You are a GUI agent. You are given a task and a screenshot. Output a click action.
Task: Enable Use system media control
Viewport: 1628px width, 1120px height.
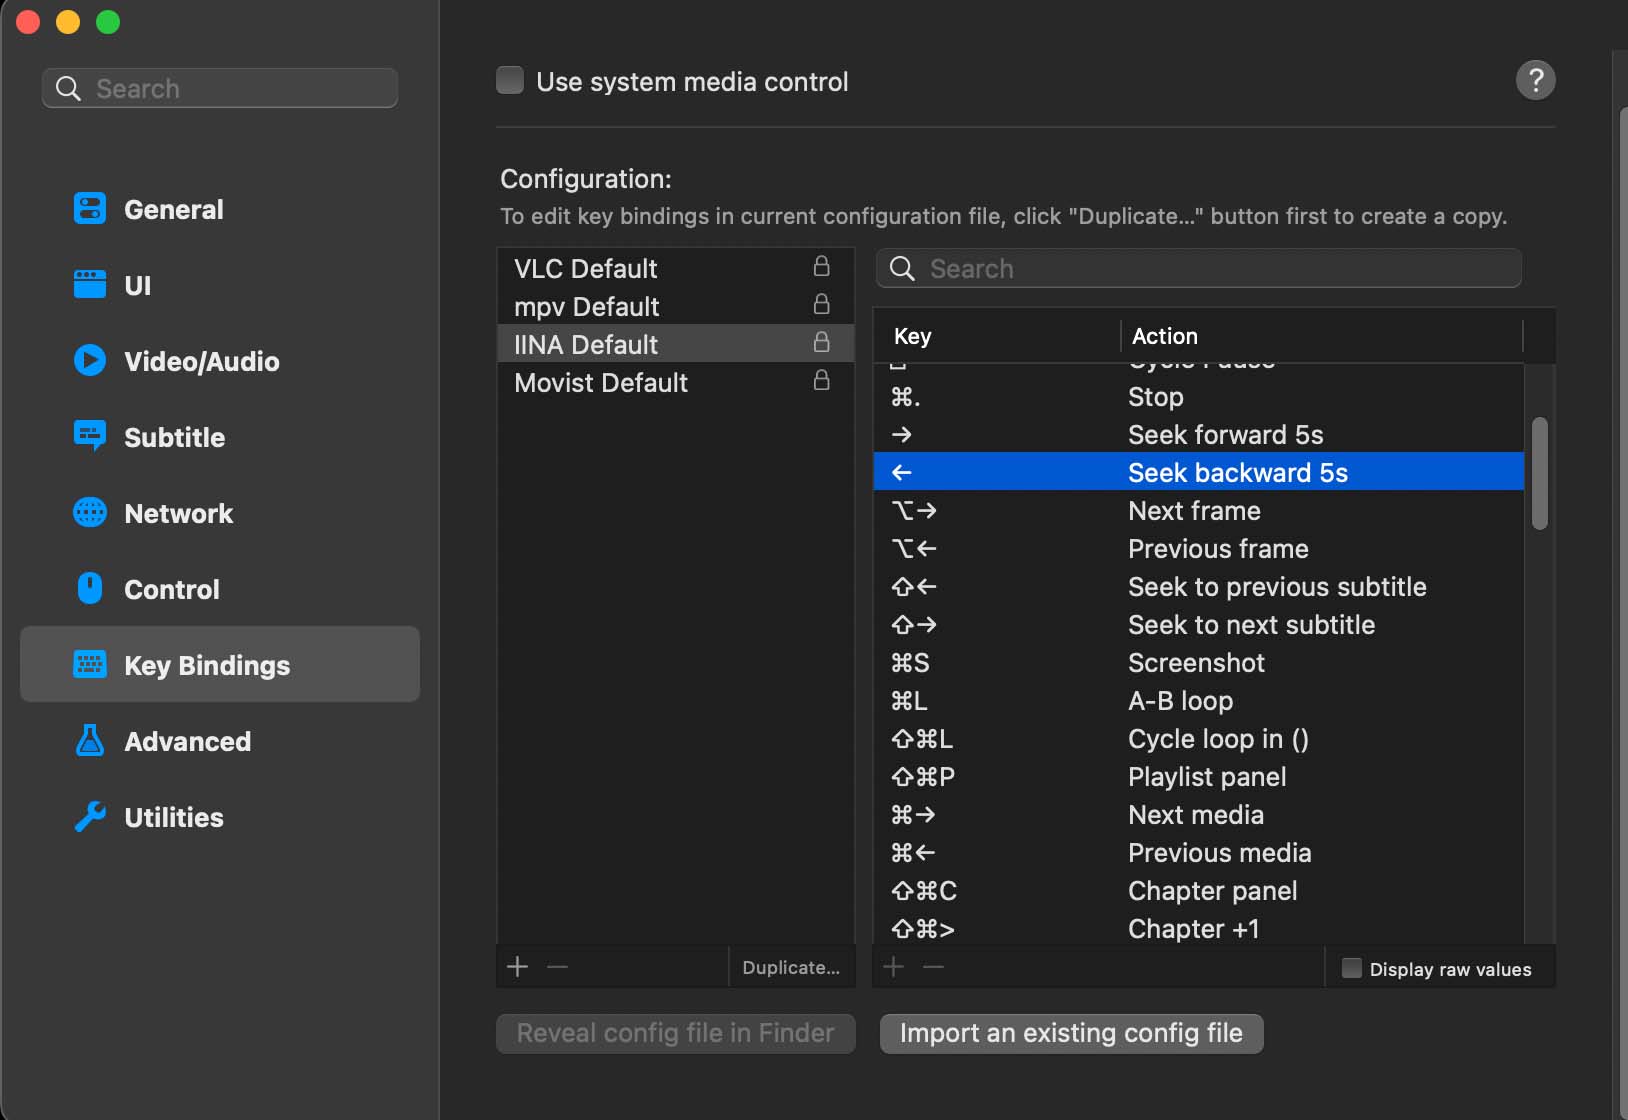tap(510, 80)
